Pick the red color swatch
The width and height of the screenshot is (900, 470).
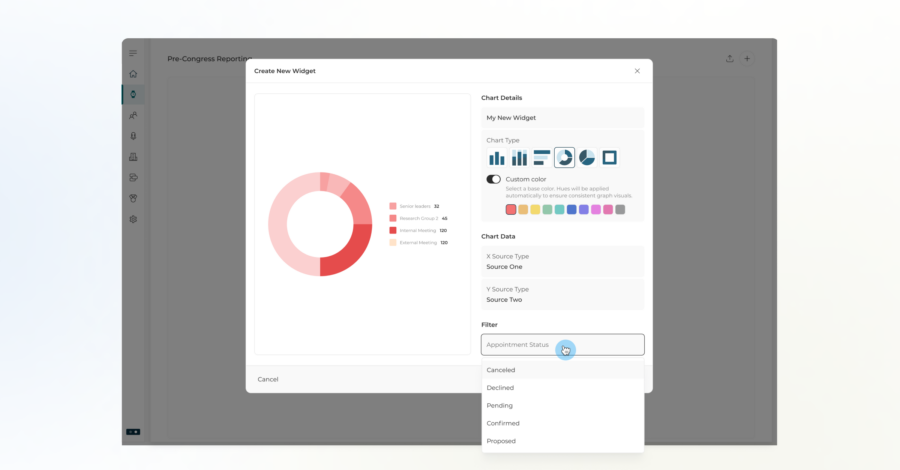[x=511, y=209]
